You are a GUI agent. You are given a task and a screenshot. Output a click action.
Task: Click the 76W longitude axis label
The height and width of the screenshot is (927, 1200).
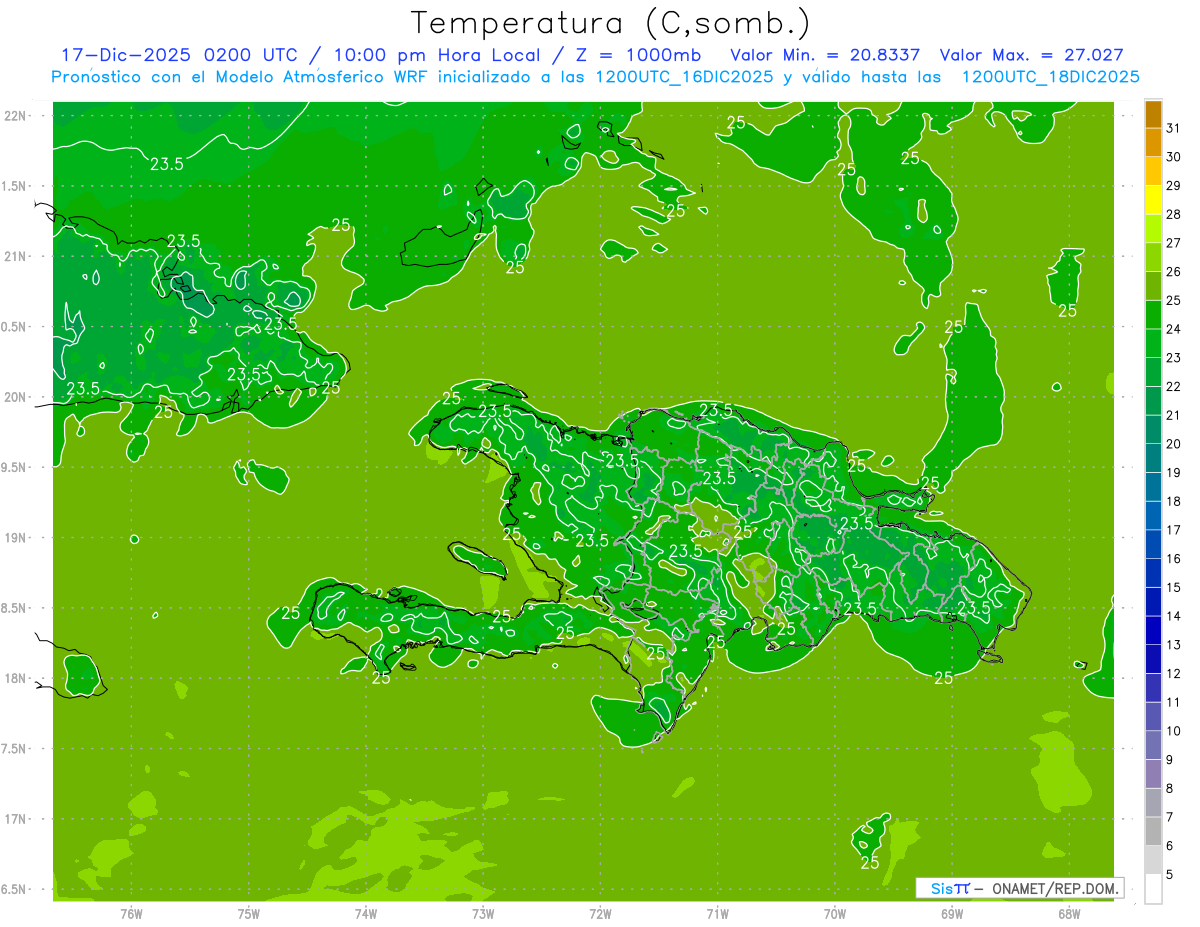pos(131,913)
